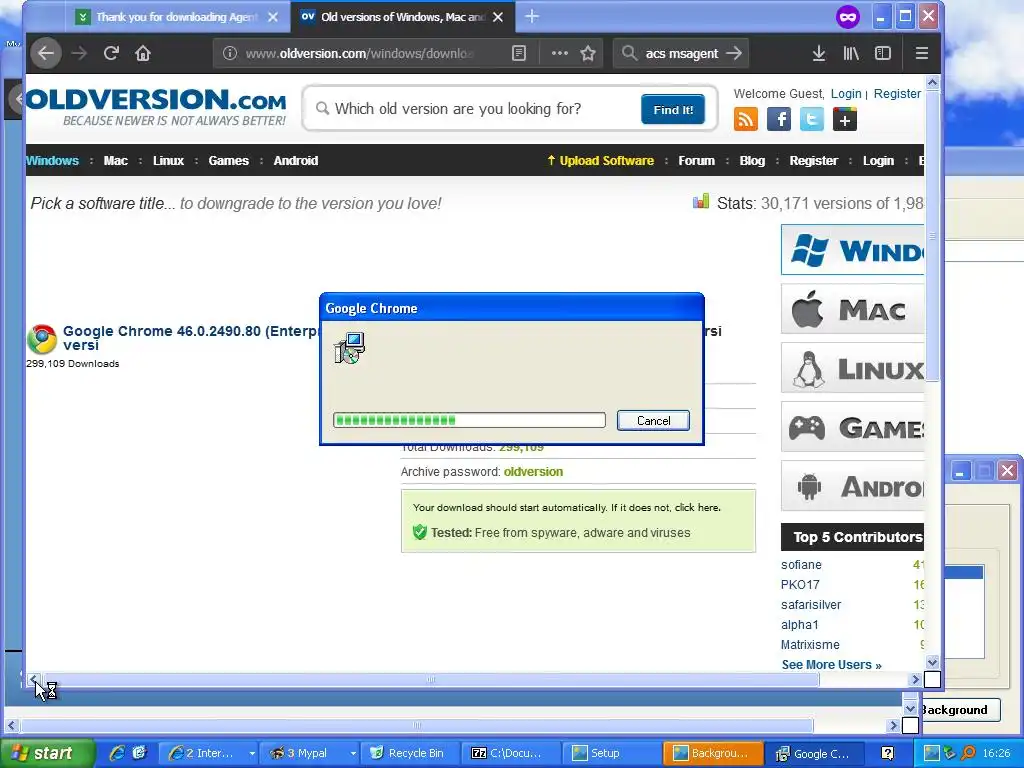Click the stats bar chart icon
Image resolution: width=1024 pixels, height=768 pixels.
(x=701, y=201)
